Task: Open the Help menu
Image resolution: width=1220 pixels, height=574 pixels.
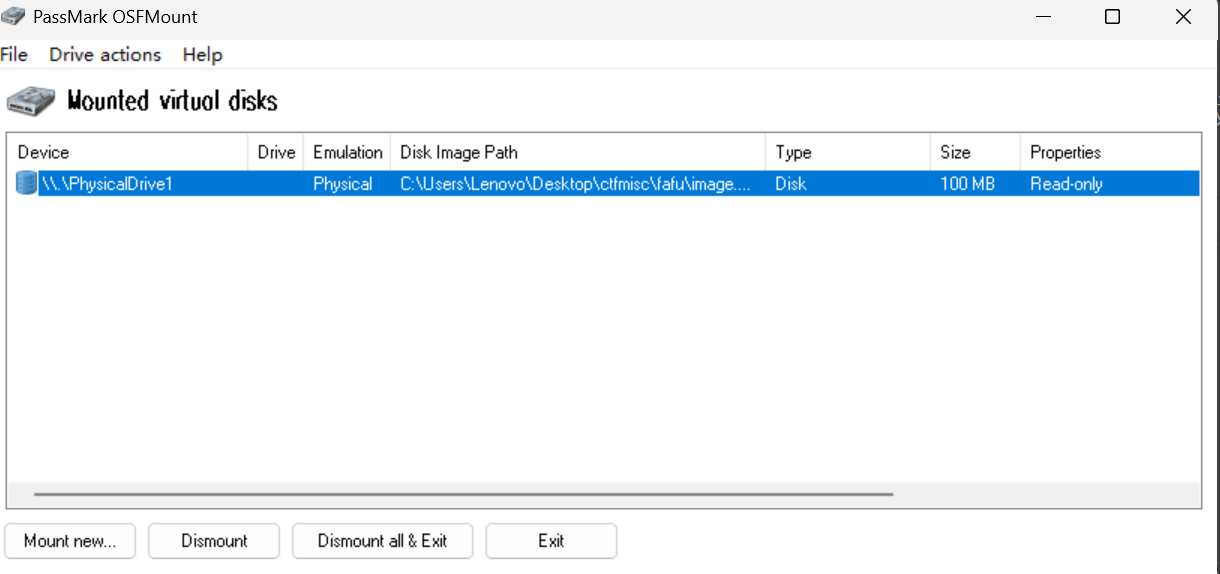Action: tap(202, 55)
